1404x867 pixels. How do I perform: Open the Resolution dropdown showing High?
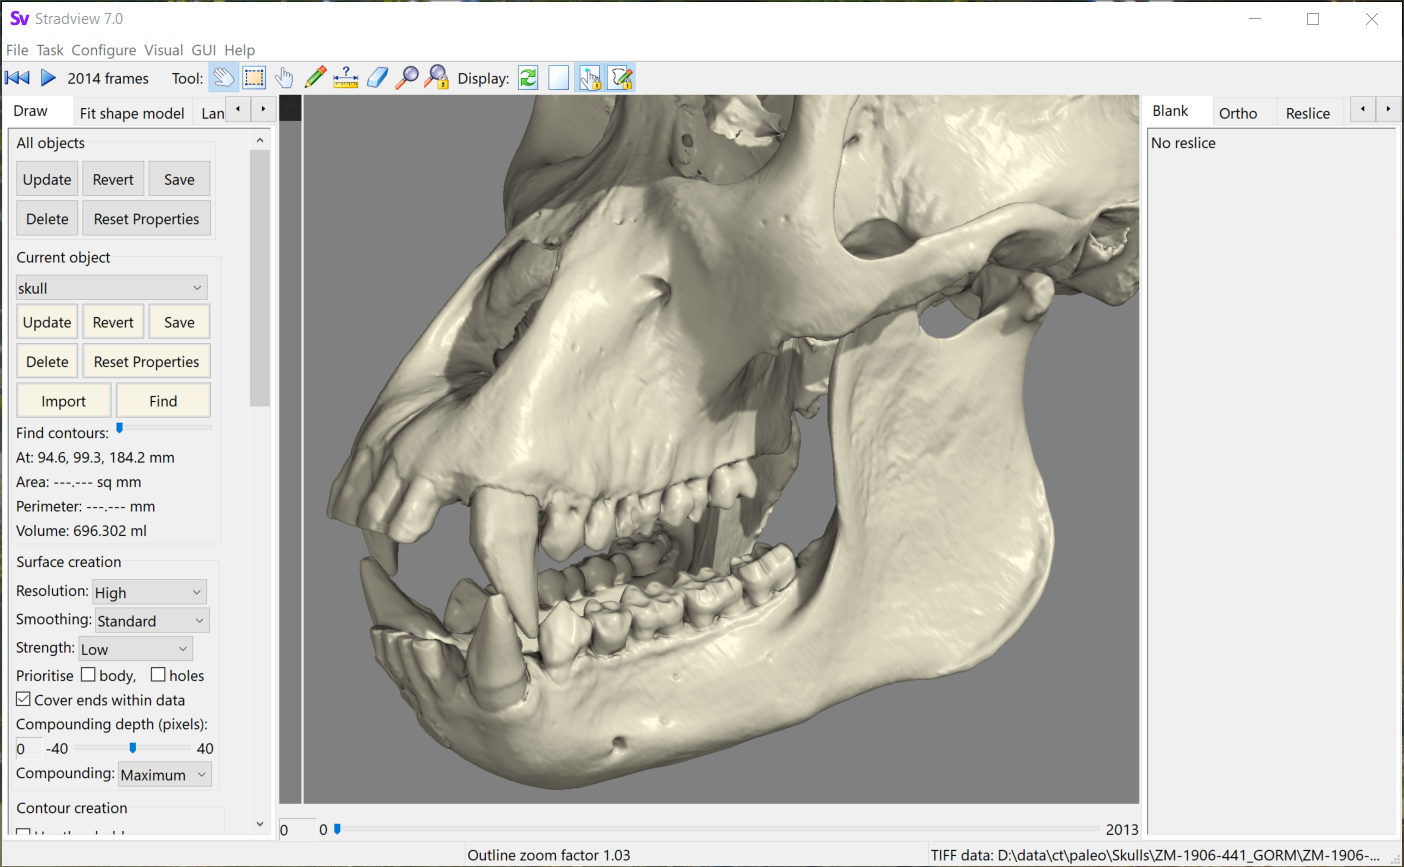pos(149,592)
